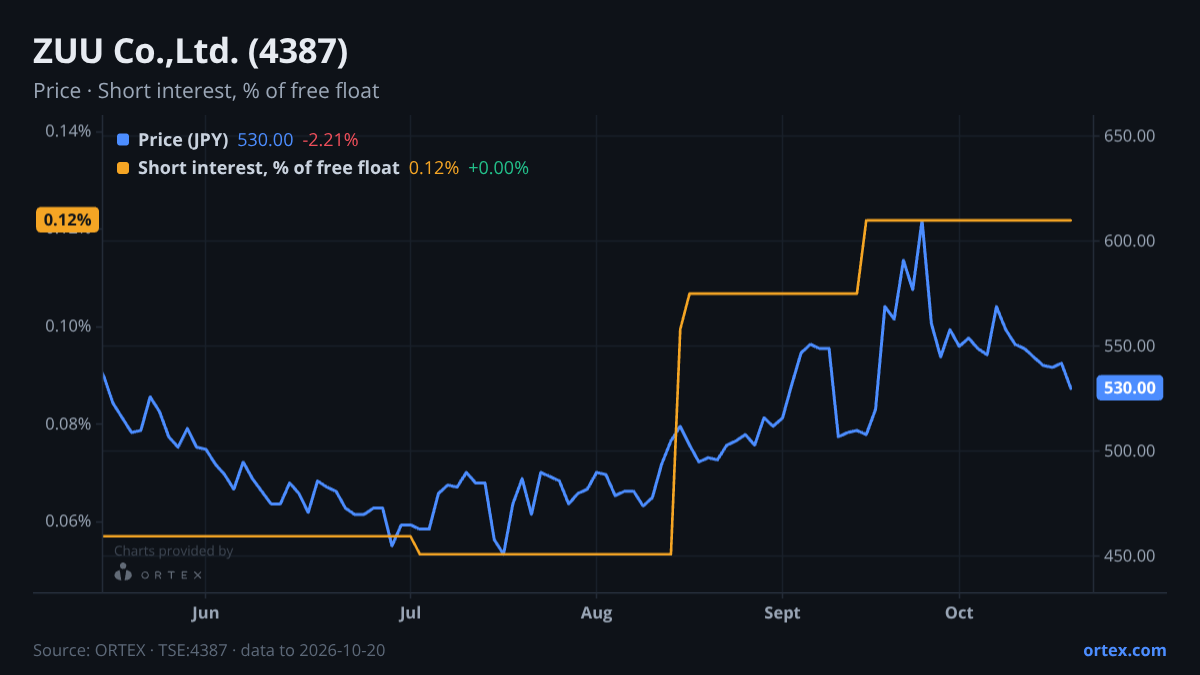Click the 650.00 right-axis label
The width and height of the screenshot is (1200, 675).
1130,136
